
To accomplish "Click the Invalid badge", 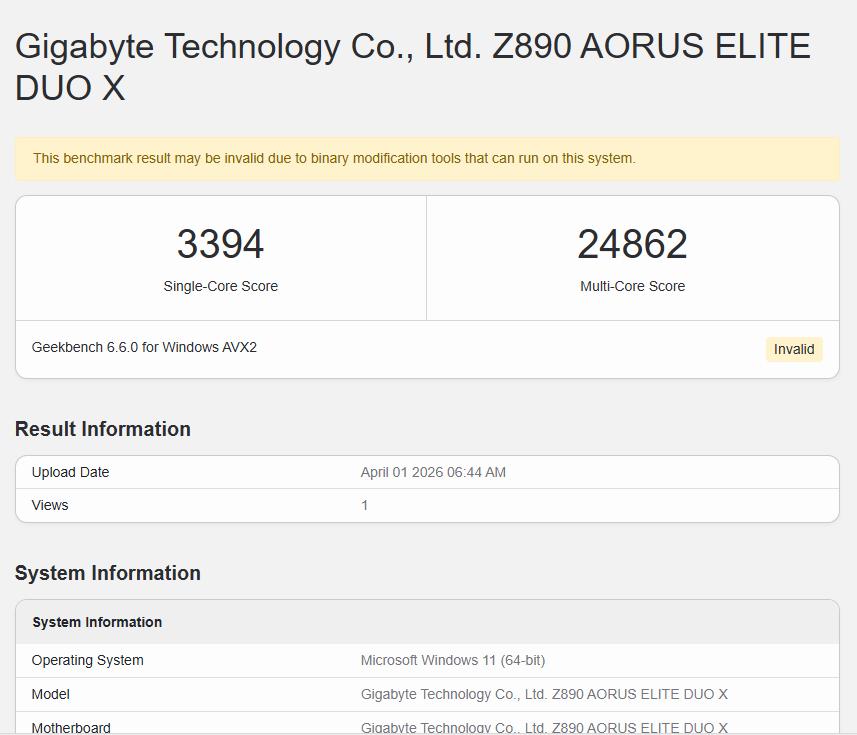I will (794, 349).
